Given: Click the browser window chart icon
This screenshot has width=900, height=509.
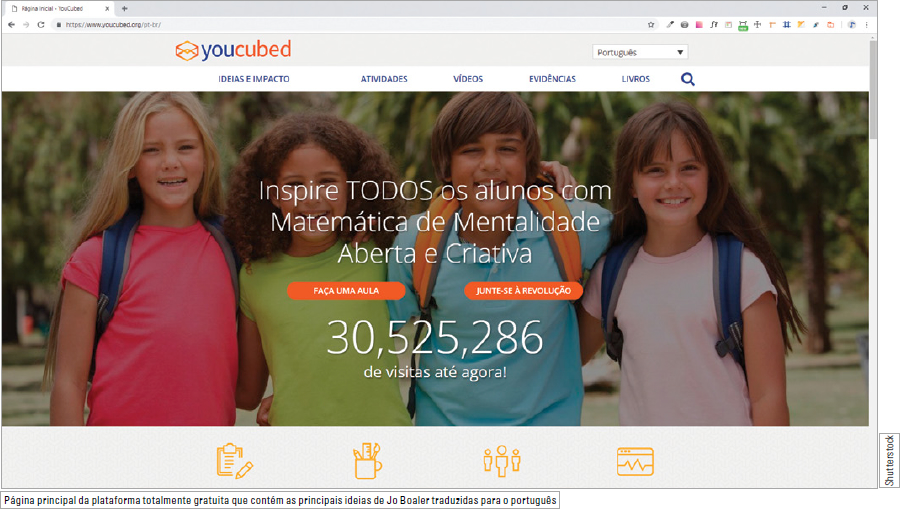Looking at the screenshot, I should 635,460.
